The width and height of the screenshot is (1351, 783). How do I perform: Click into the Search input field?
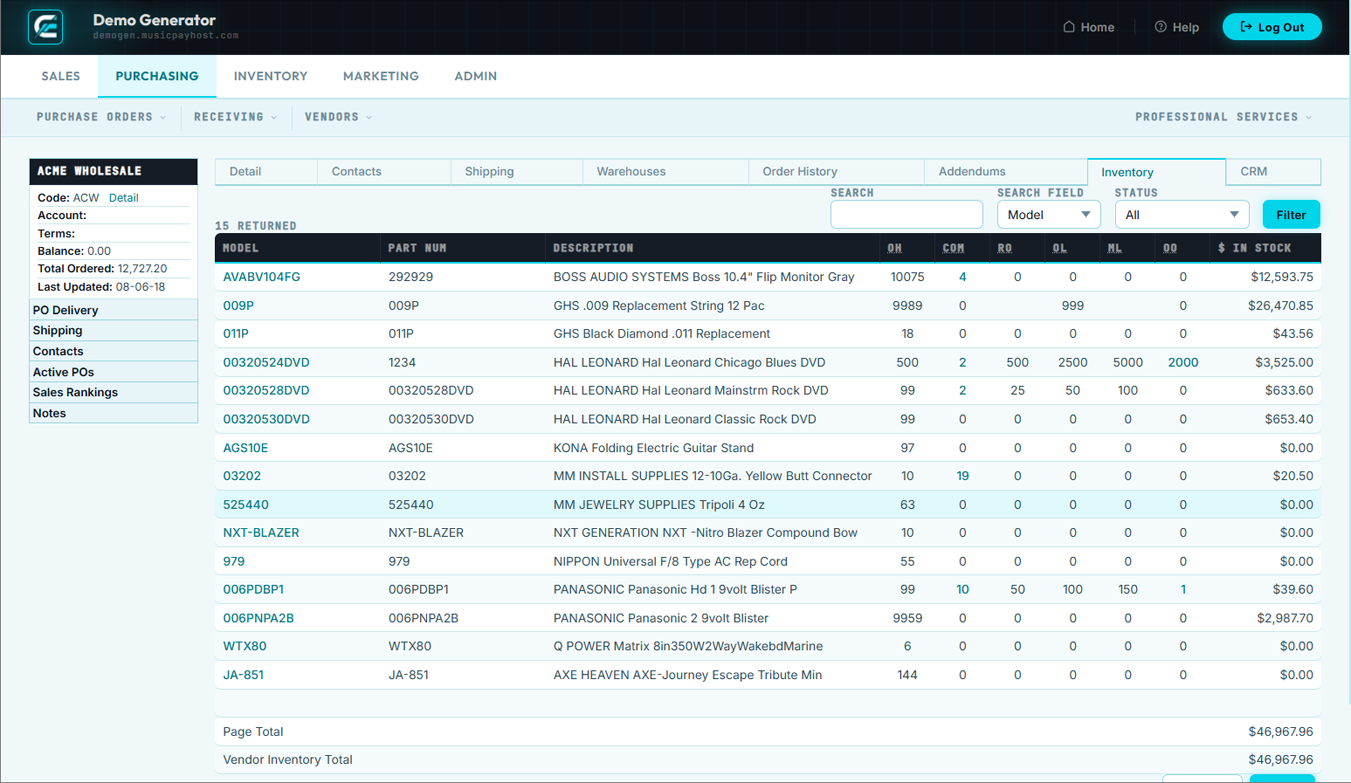tap(907, 215)
